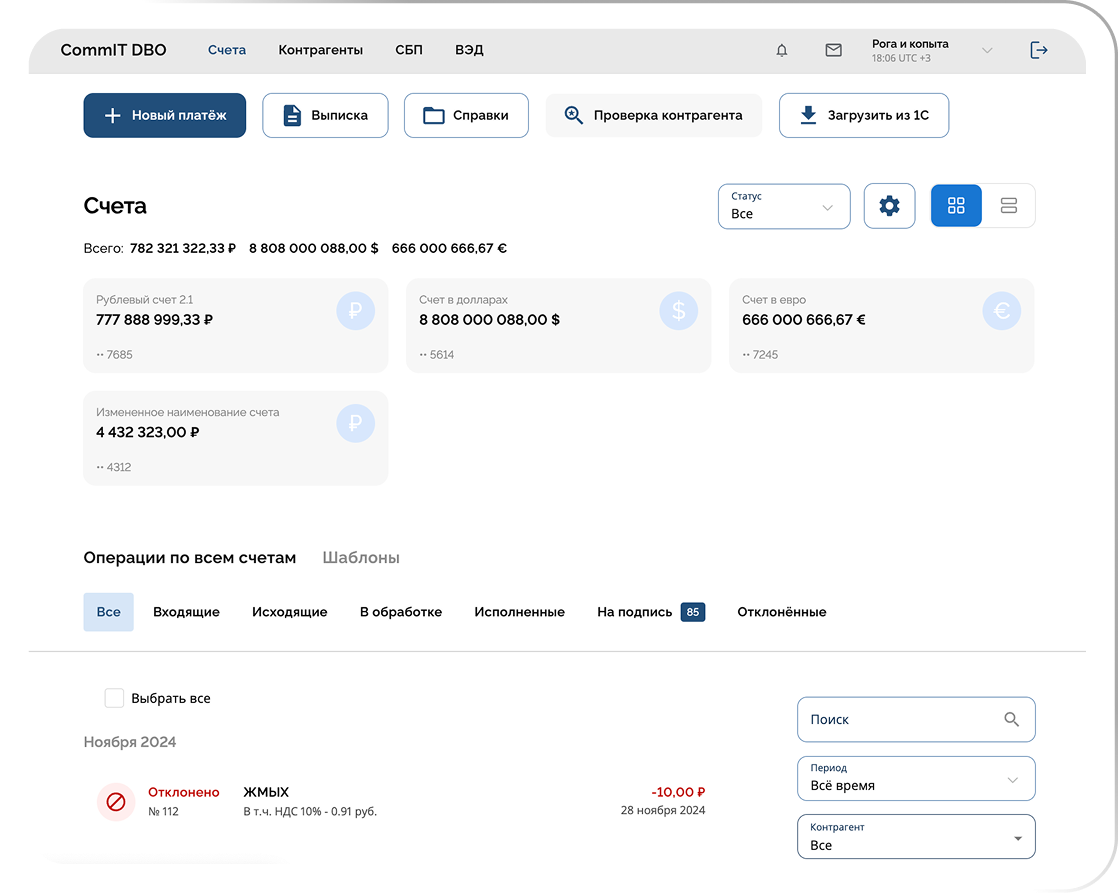This screenshot has height=893, width=1118.
Task: Open accounts settings gear icon
Action: 889,206
